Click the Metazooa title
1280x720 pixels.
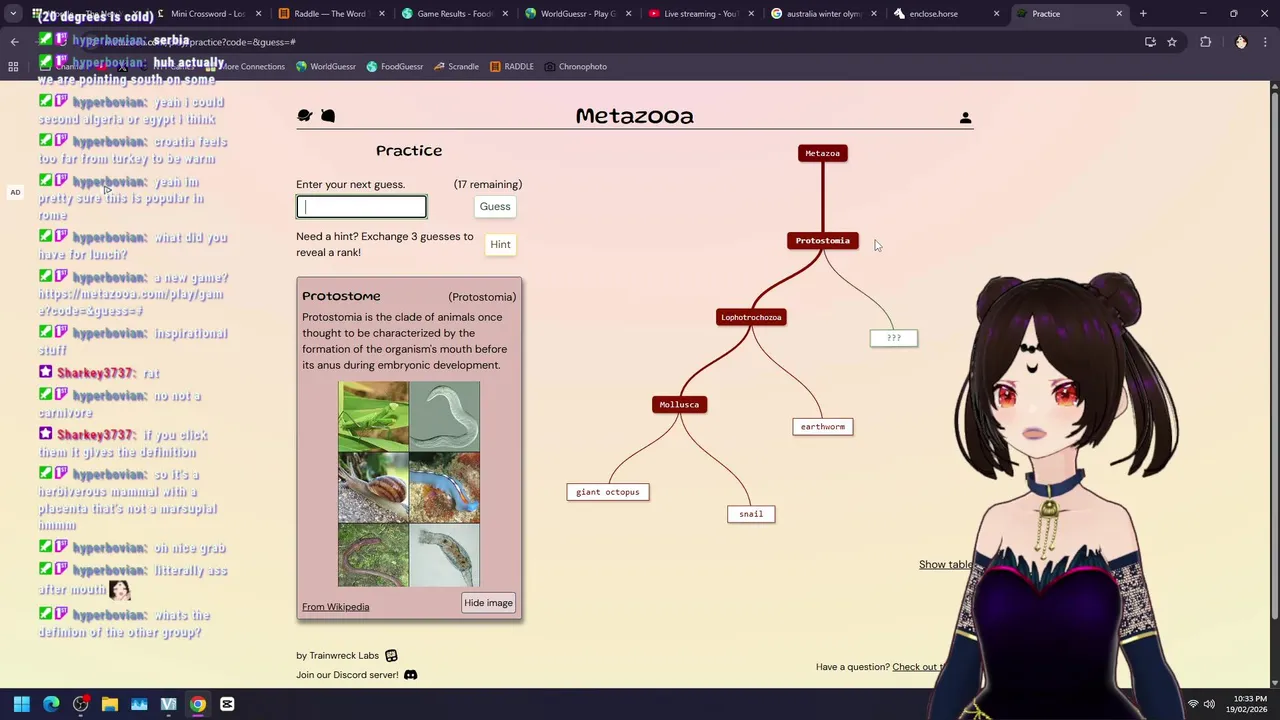click(634, 117)
